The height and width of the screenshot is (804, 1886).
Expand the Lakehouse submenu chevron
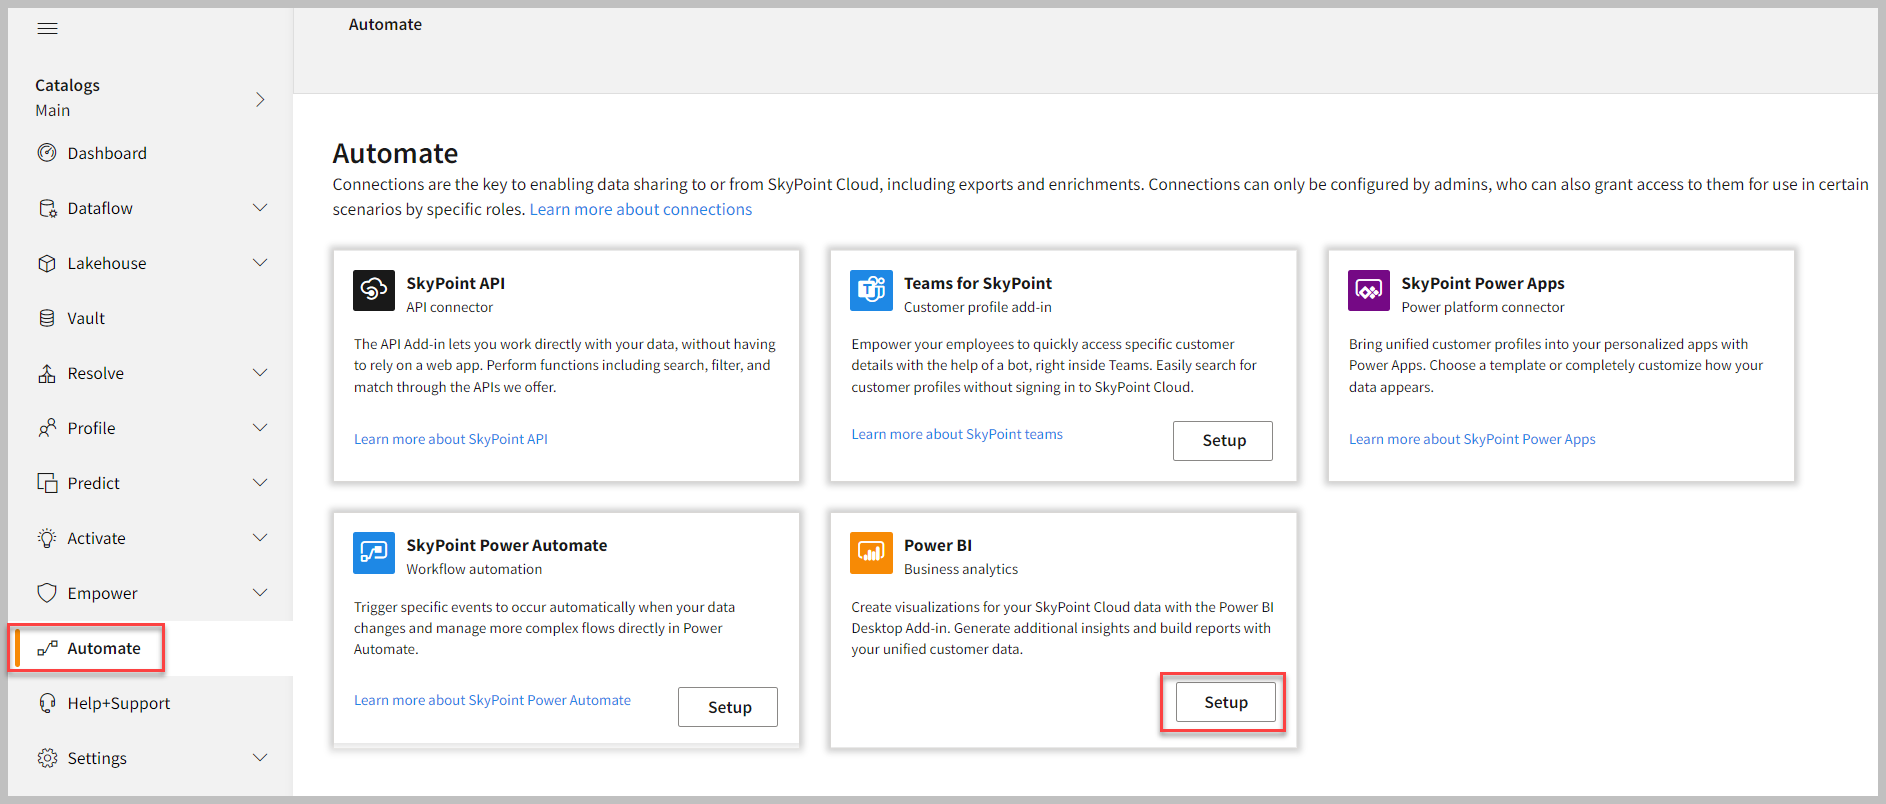pos(260,263)
